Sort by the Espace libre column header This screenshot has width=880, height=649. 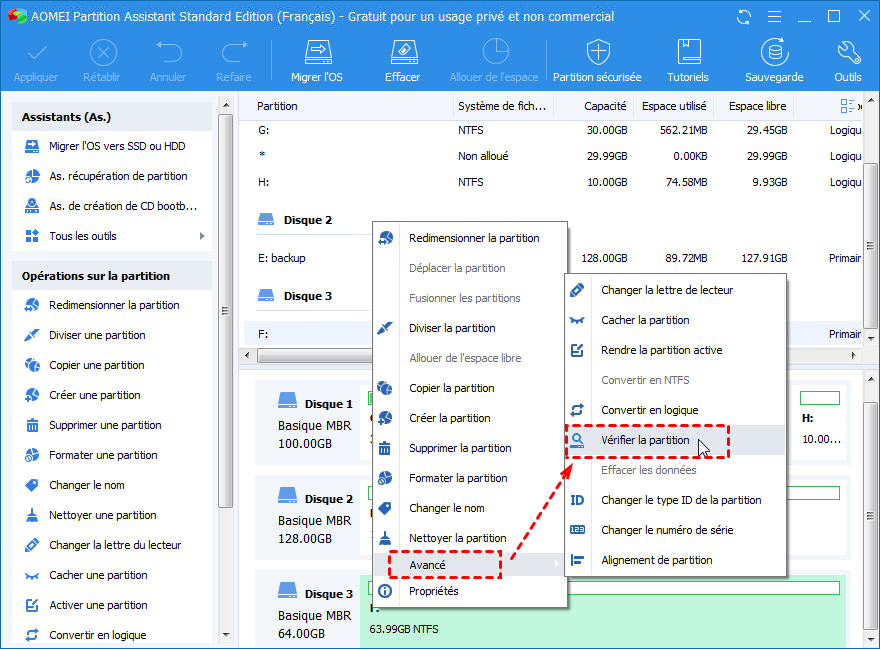758,106
